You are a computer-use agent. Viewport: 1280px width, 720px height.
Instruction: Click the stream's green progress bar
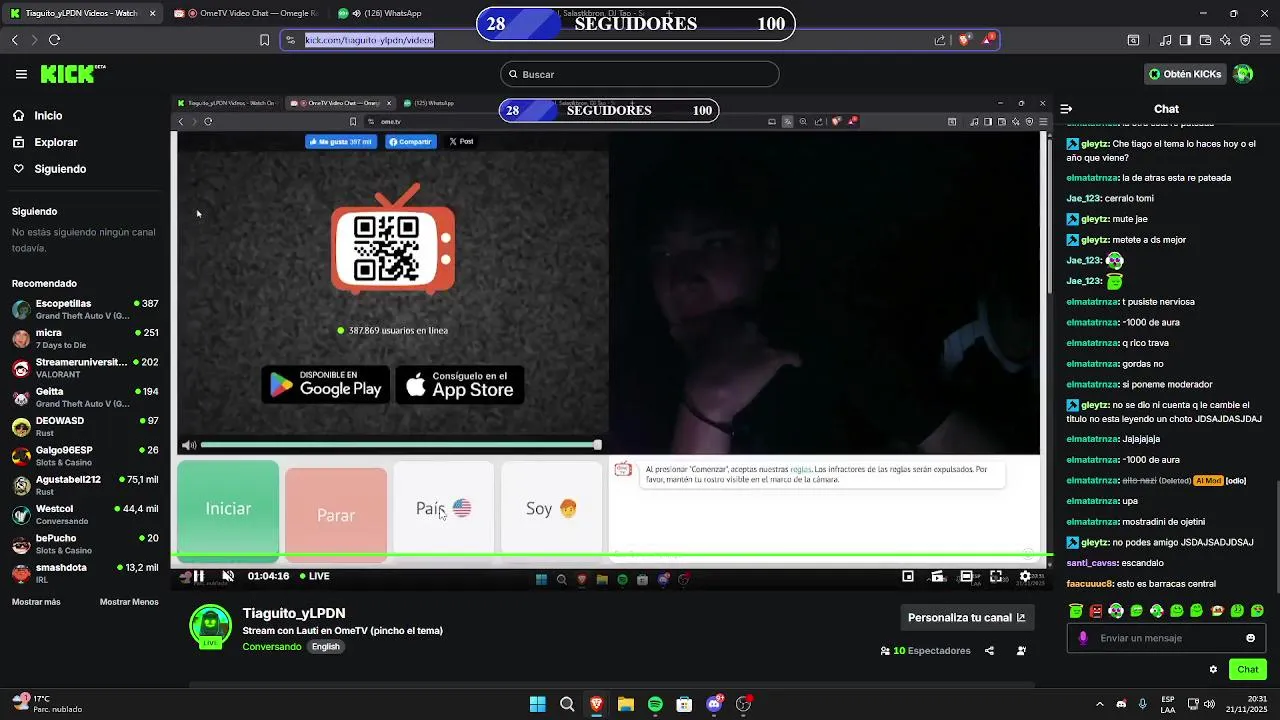(610, 554)
